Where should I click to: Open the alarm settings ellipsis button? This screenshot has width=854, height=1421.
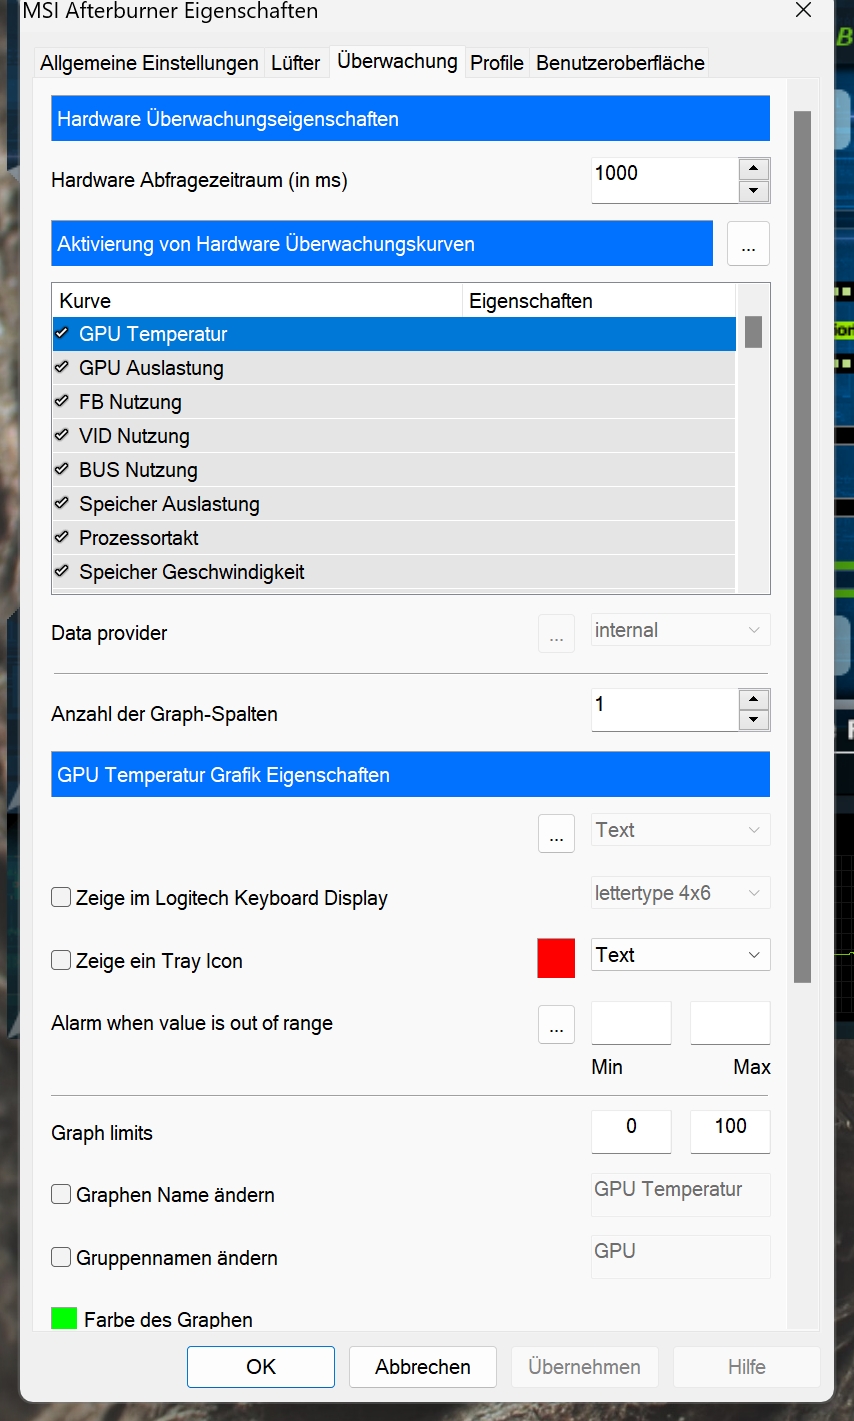(556, 1024)
